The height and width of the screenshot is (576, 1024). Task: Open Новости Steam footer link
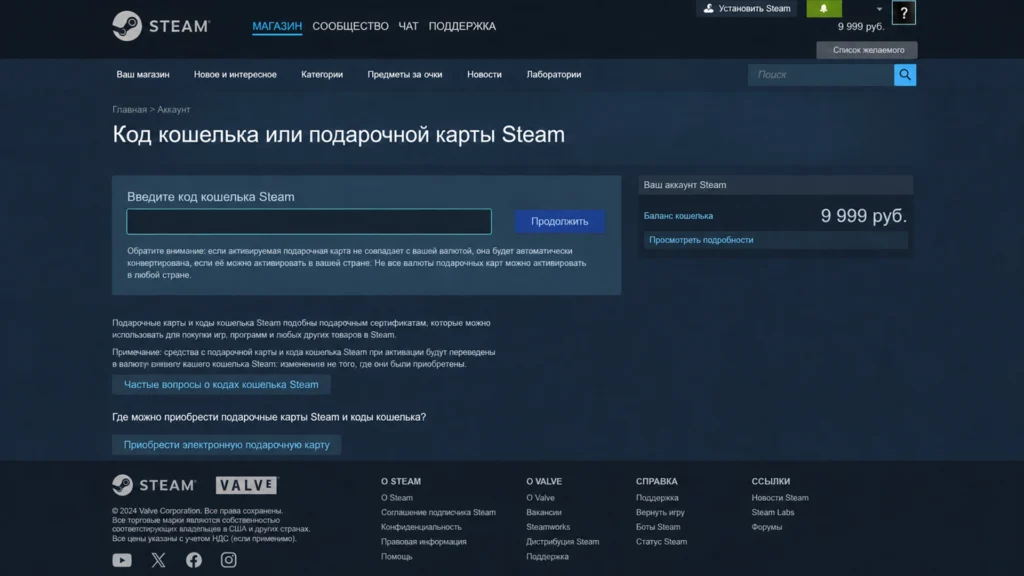[780, 498]
